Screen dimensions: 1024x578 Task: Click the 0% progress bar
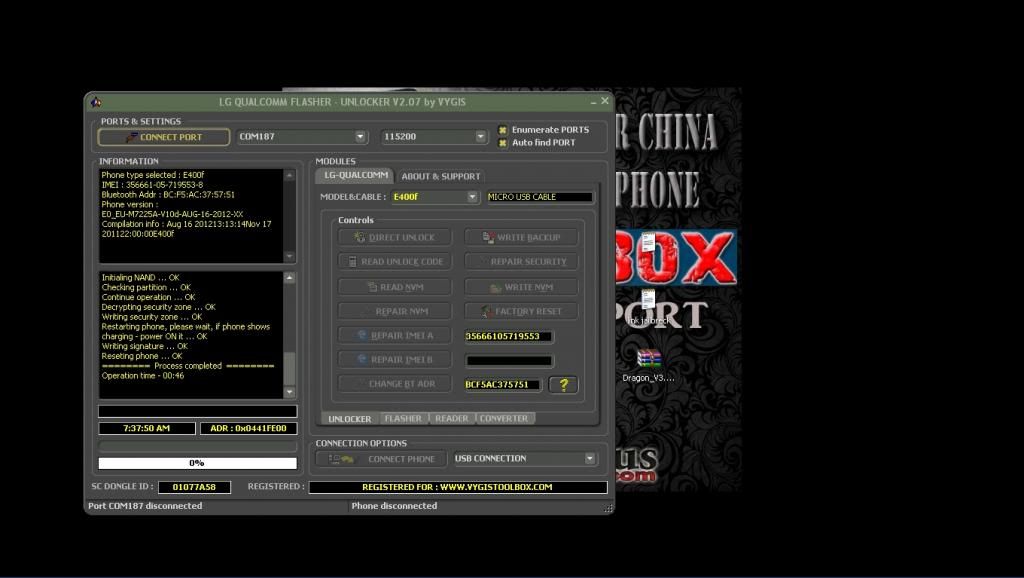point(197,463)
